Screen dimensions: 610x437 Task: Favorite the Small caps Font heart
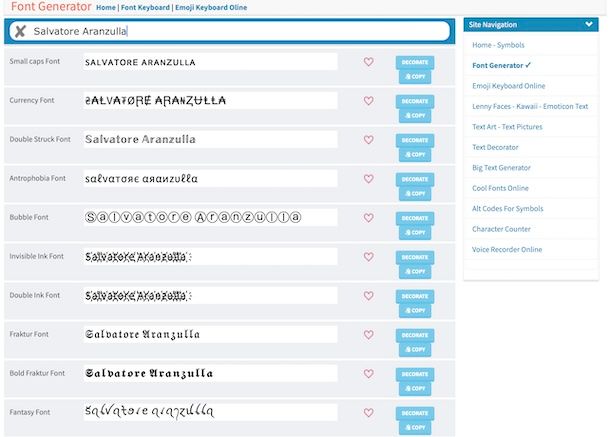point(368,62)
